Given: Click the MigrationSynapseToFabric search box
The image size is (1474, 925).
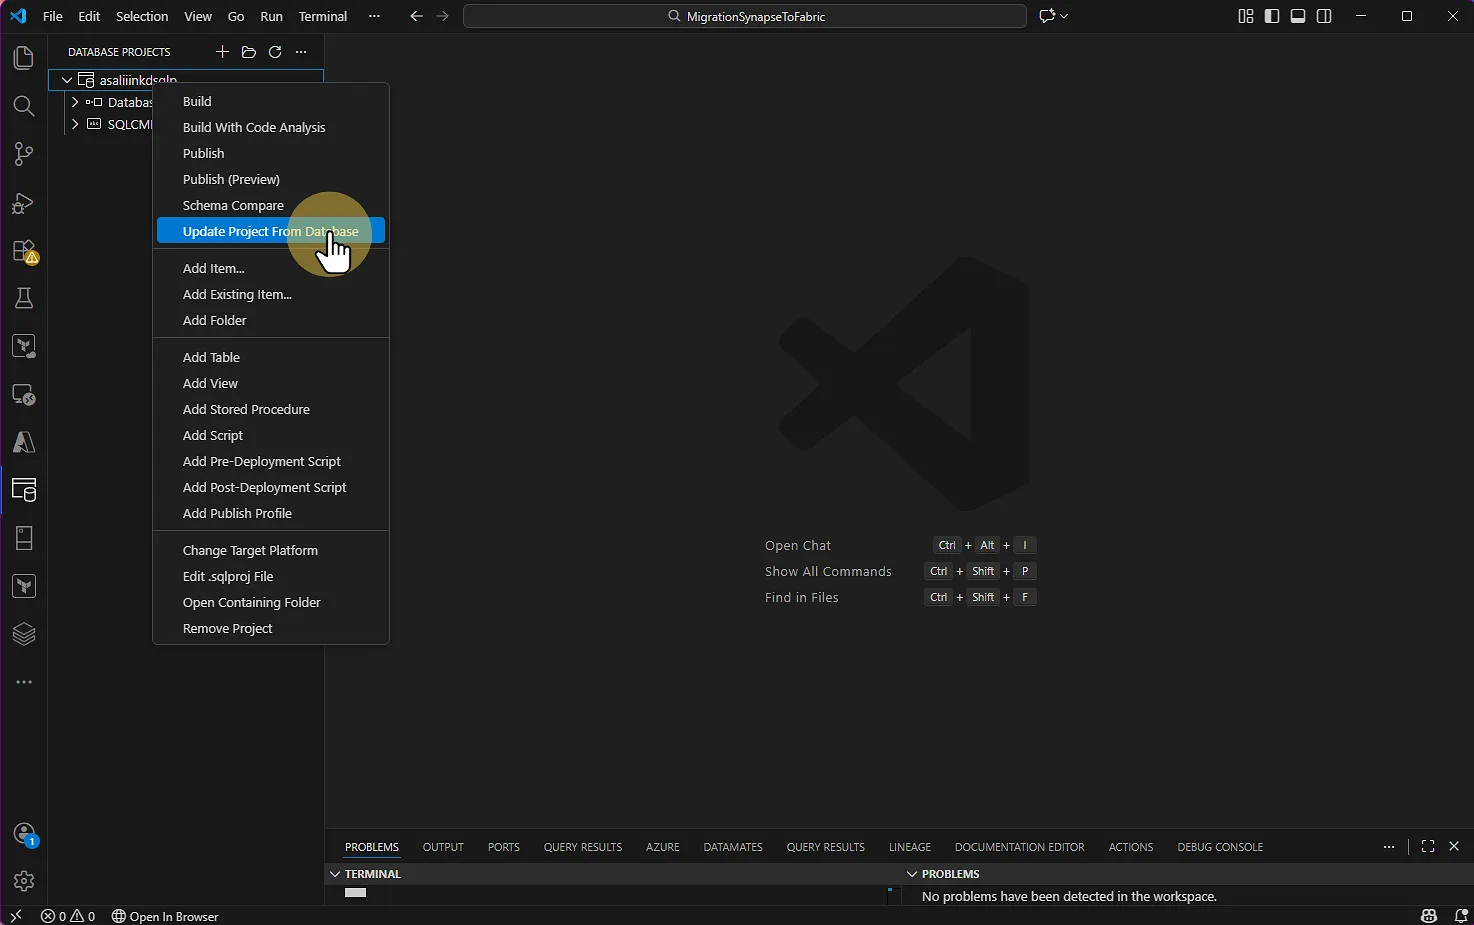Looking at the screenshot, I should pos(745,16).
